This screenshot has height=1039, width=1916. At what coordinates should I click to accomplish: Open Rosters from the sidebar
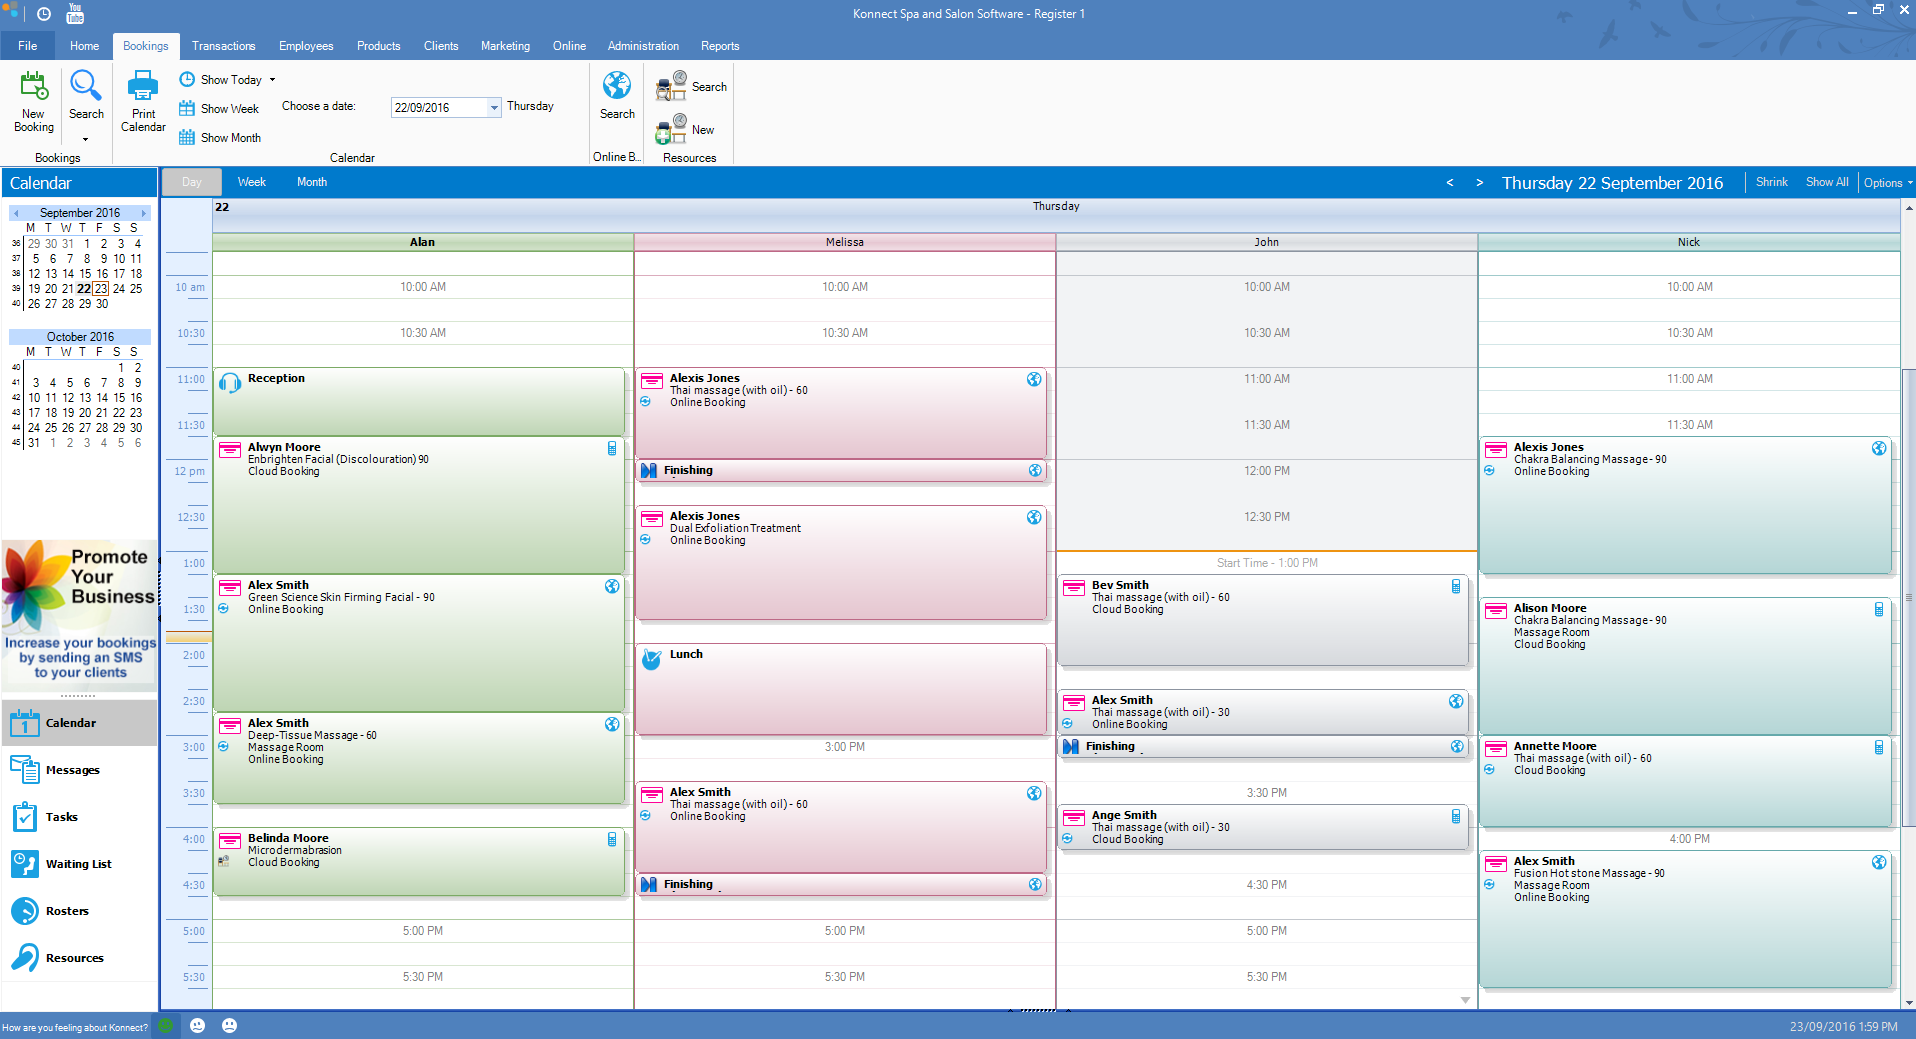point(67,911)
